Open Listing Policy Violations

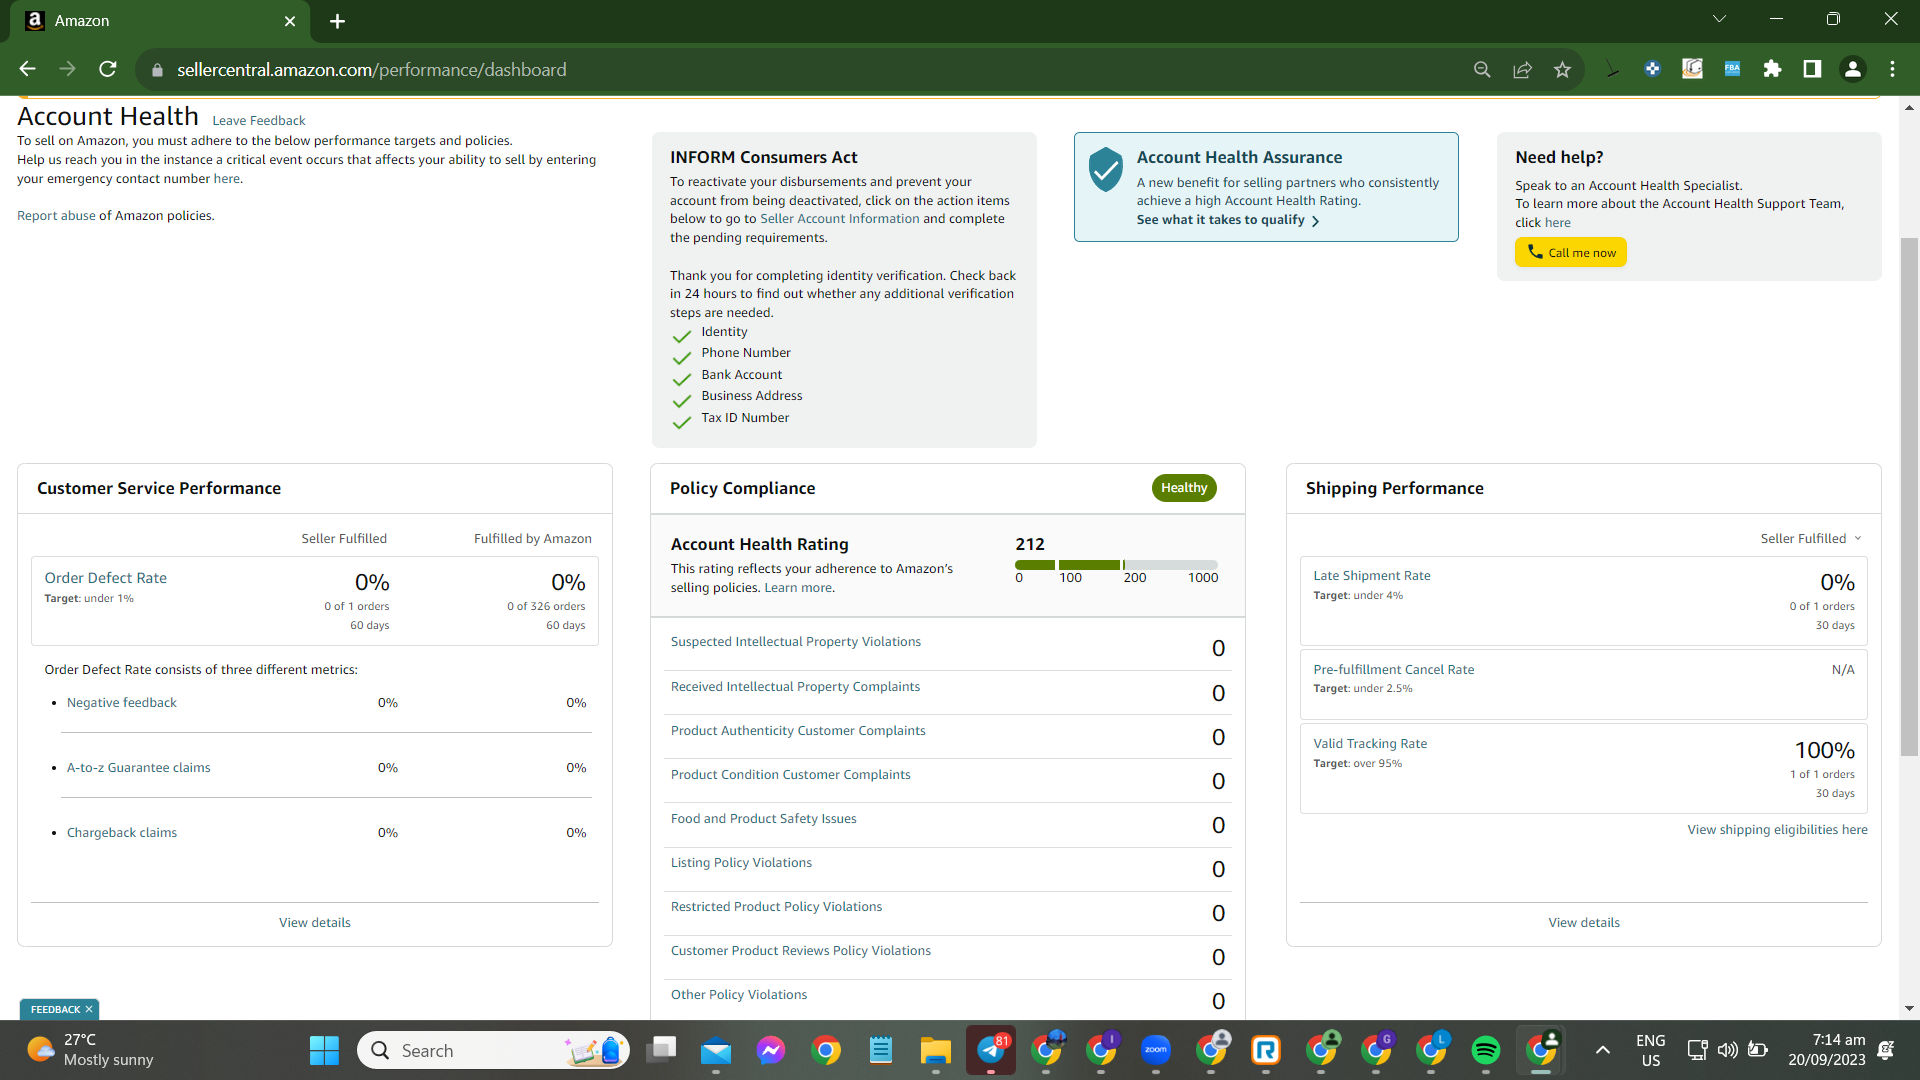pyautogui.click(x=741, y=863)
